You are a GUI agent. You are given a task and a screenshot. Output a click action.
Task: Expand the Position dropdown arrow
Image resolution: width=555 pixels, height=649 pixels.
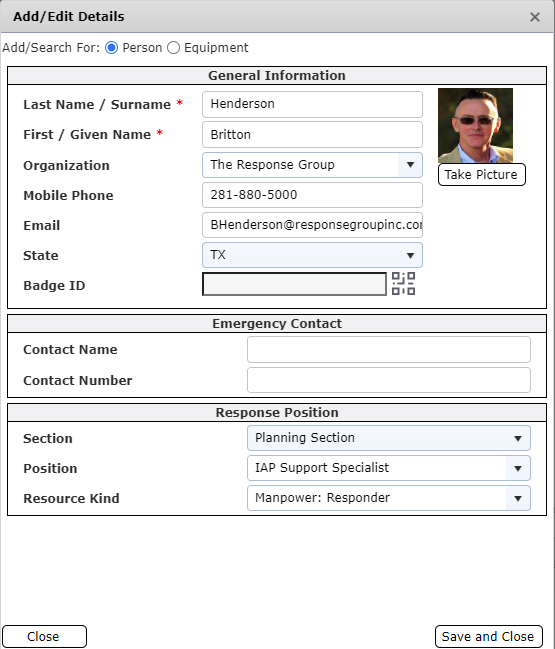coord(518,468)
